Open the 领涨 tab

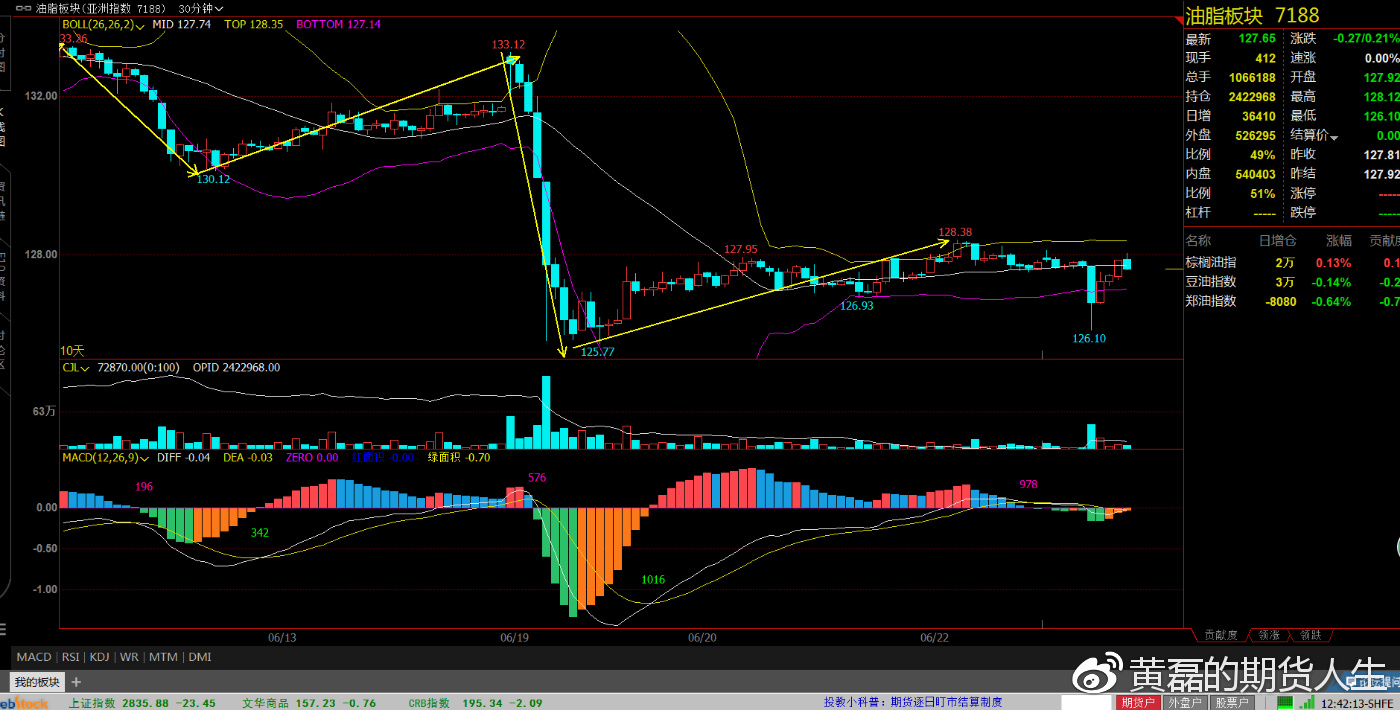1268,634
